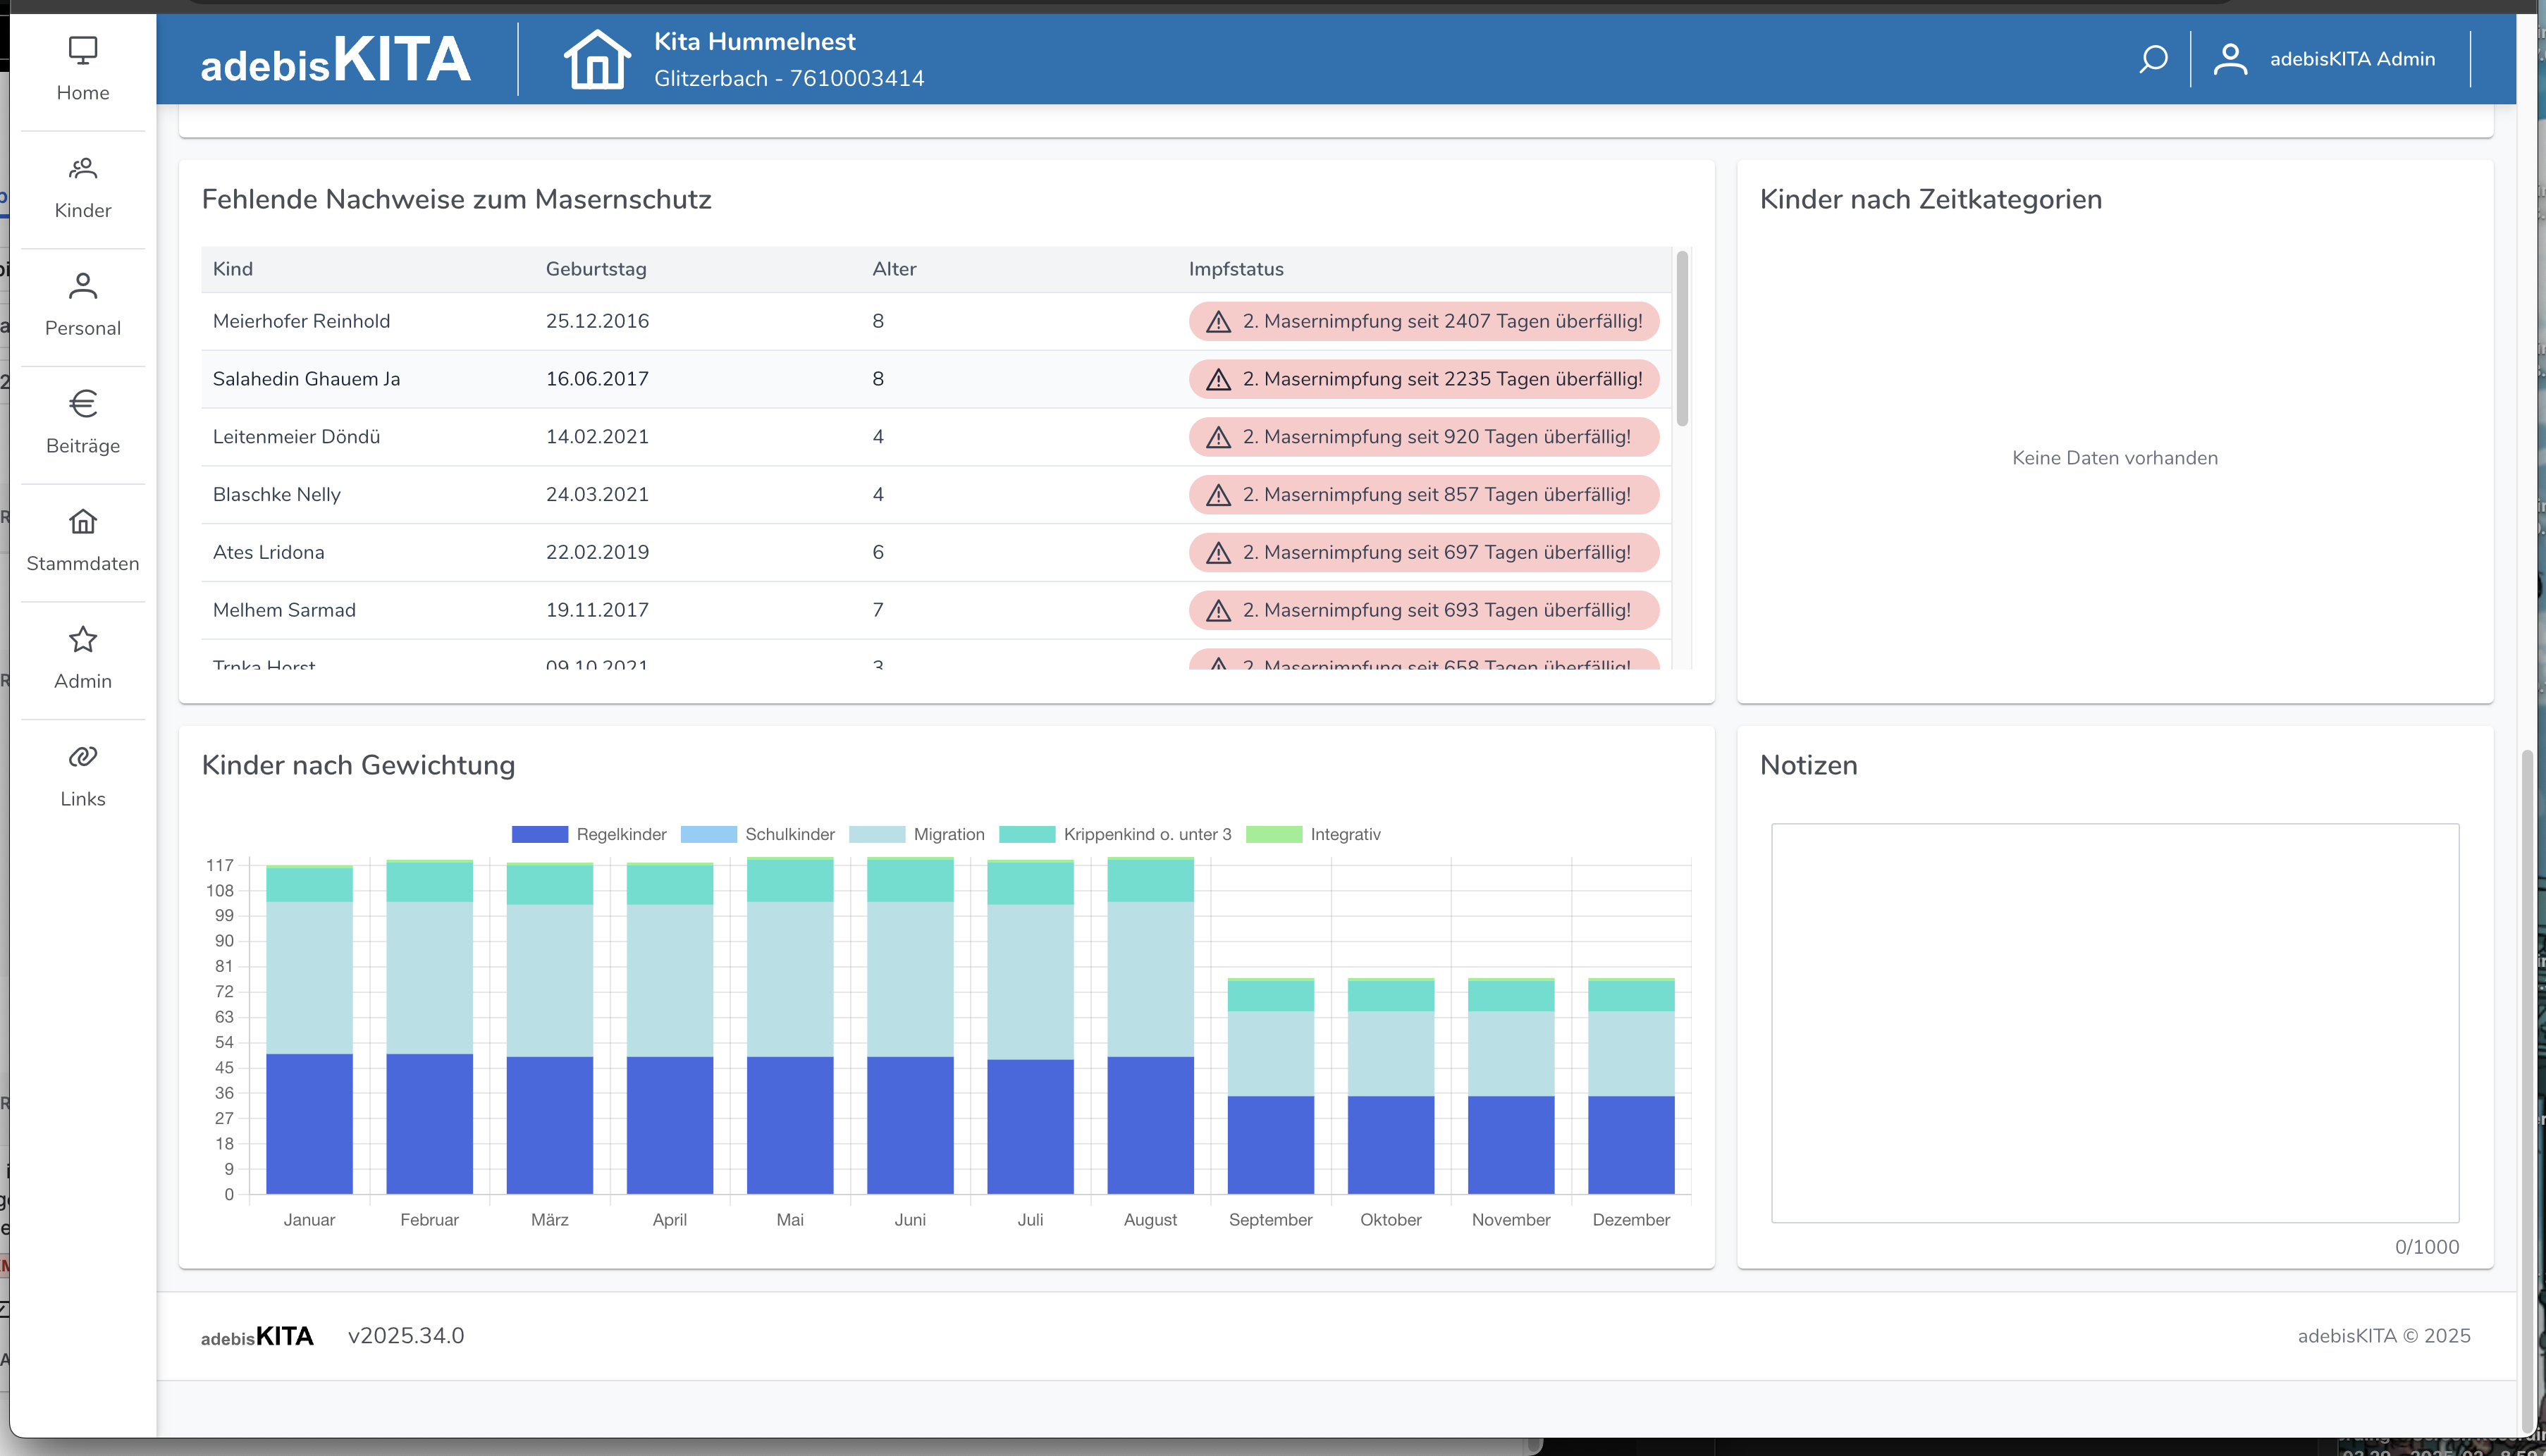Screen dimensions: 2546x1456
Task: Click the search magnifier icon in header
Action: coord(2153,59)
